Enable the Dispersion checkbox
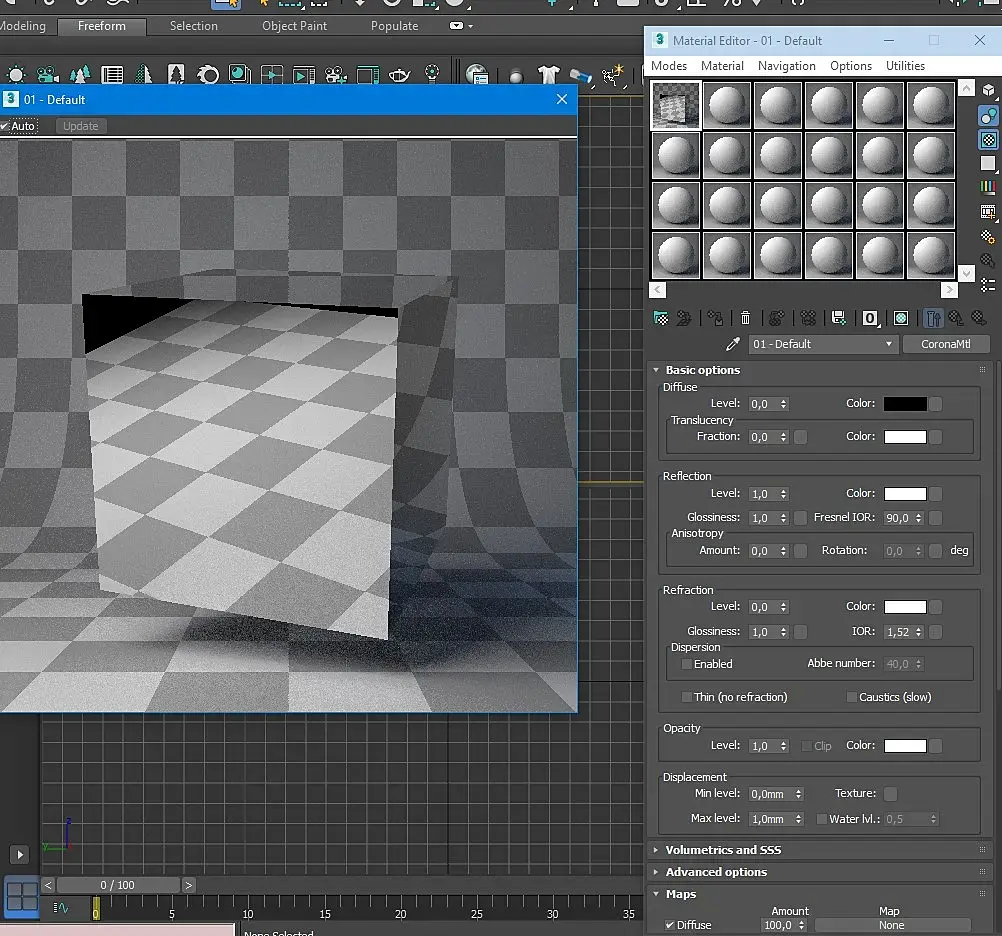The image size is (1002, 936). 687,664
